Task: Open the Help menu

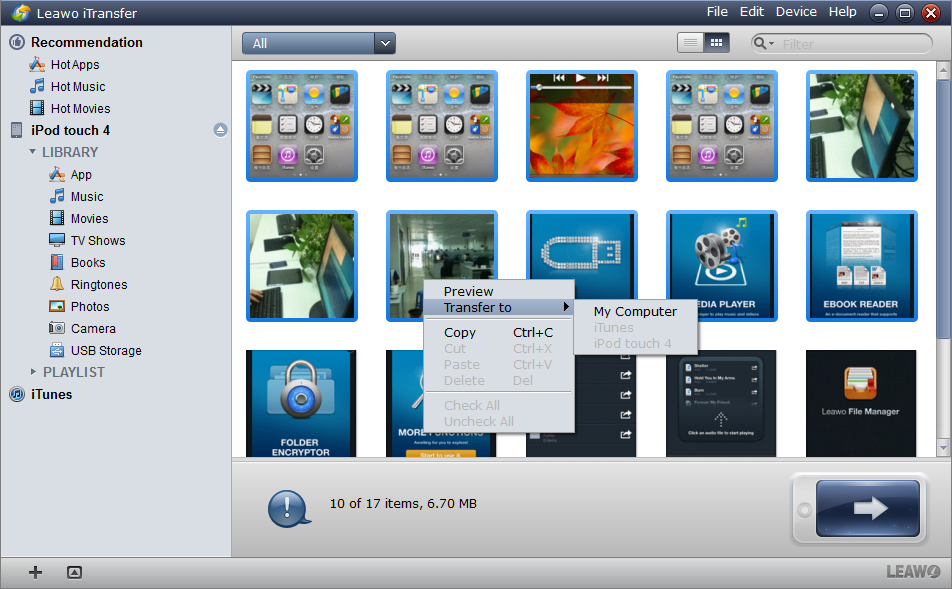Action: click(x=843, y=12)
